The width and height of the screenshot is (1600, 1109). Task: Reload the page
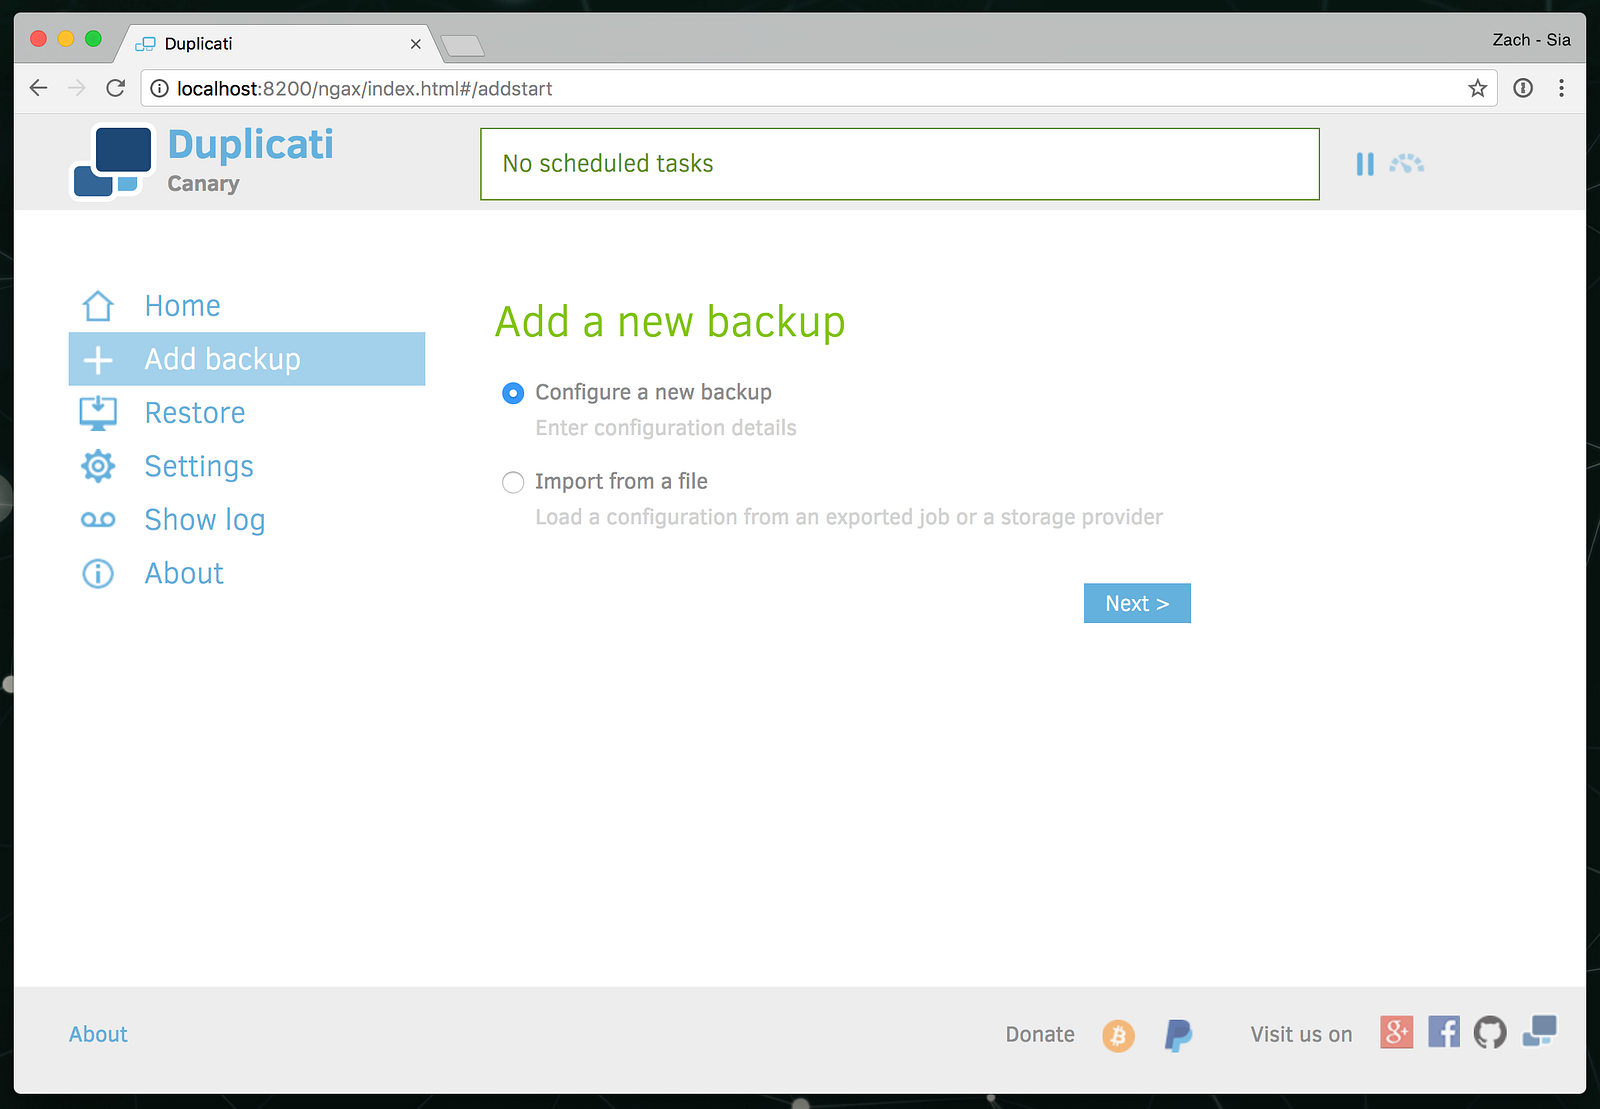(x=116, y=88)
